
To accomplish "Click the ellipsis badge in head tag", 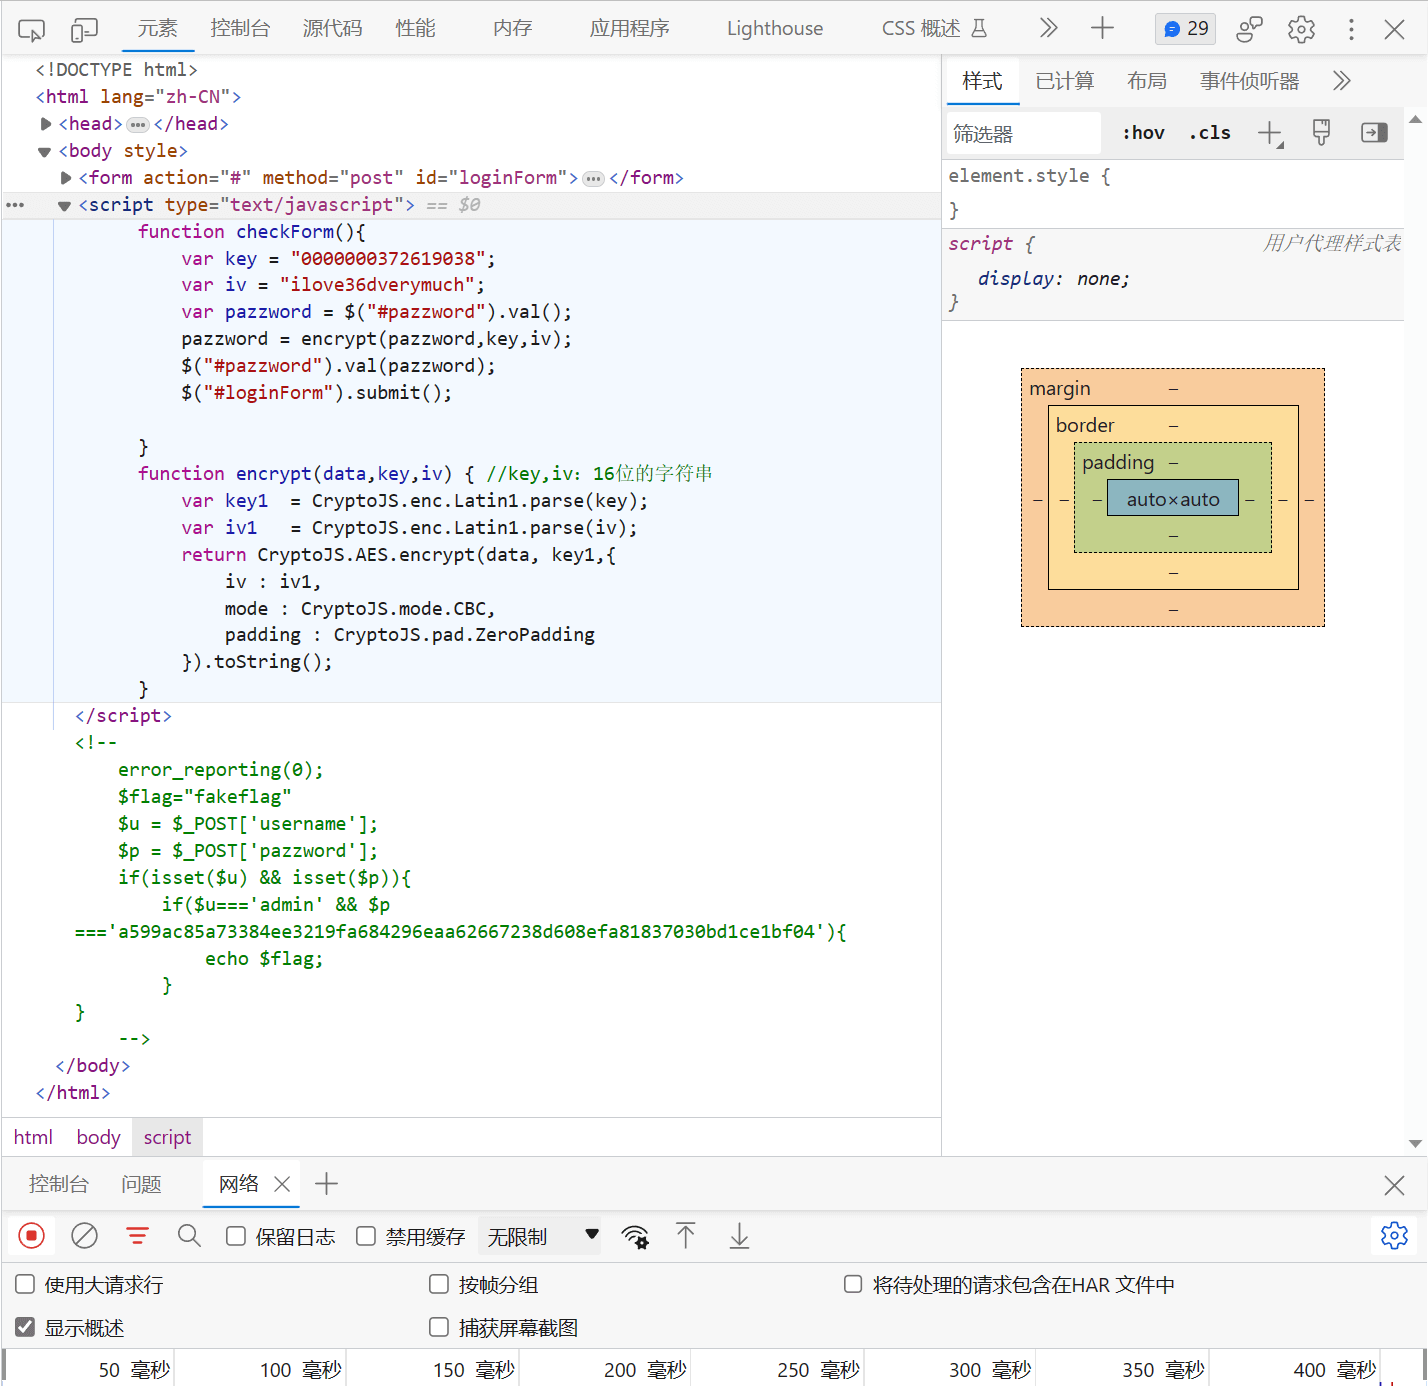I will click(138, 125).
